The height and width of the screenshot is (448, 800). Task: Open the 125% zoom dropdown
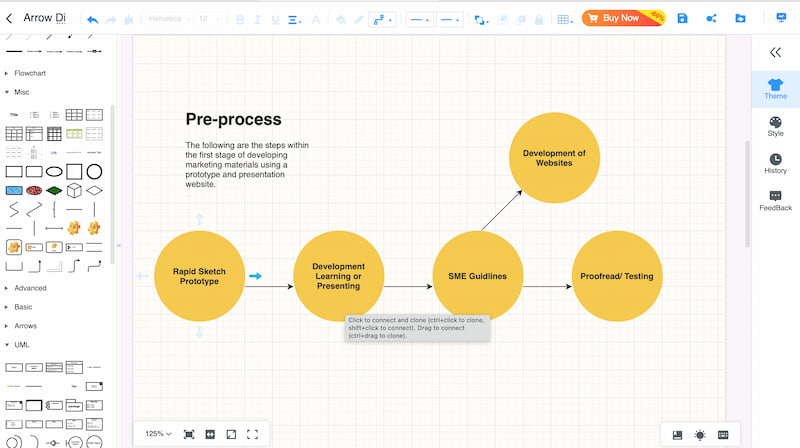coord(158,434)
